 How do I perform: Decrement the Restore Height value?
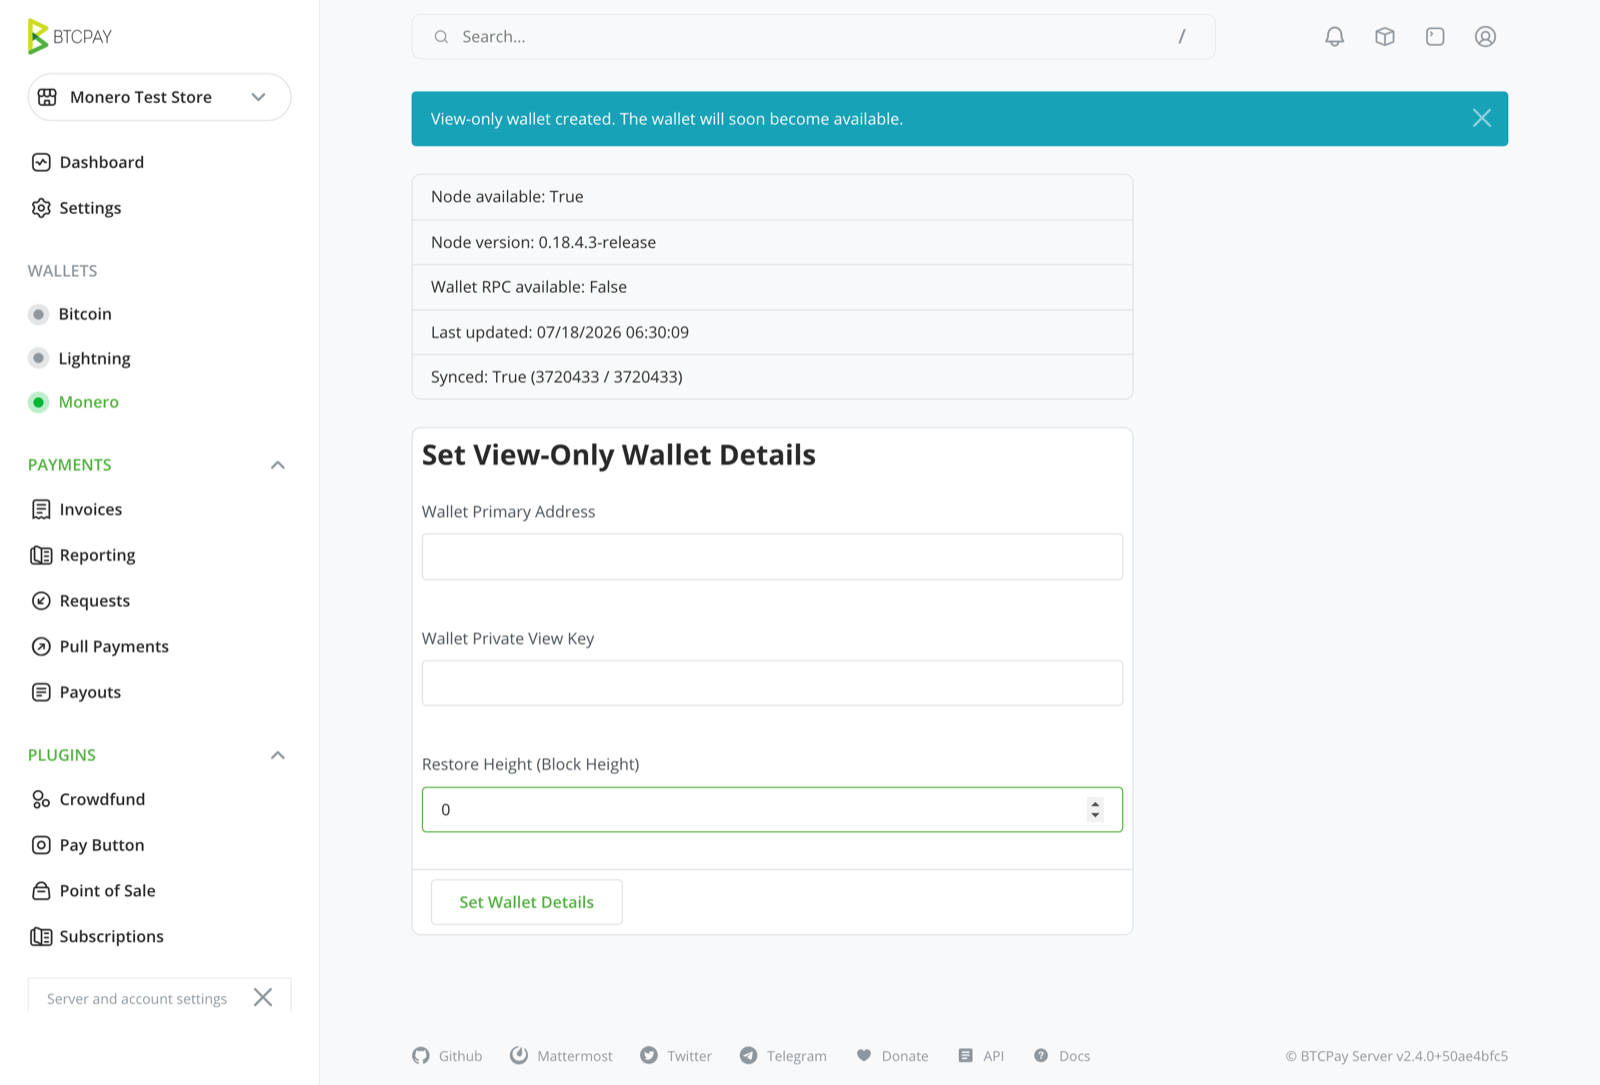(x=1095, y=816)
